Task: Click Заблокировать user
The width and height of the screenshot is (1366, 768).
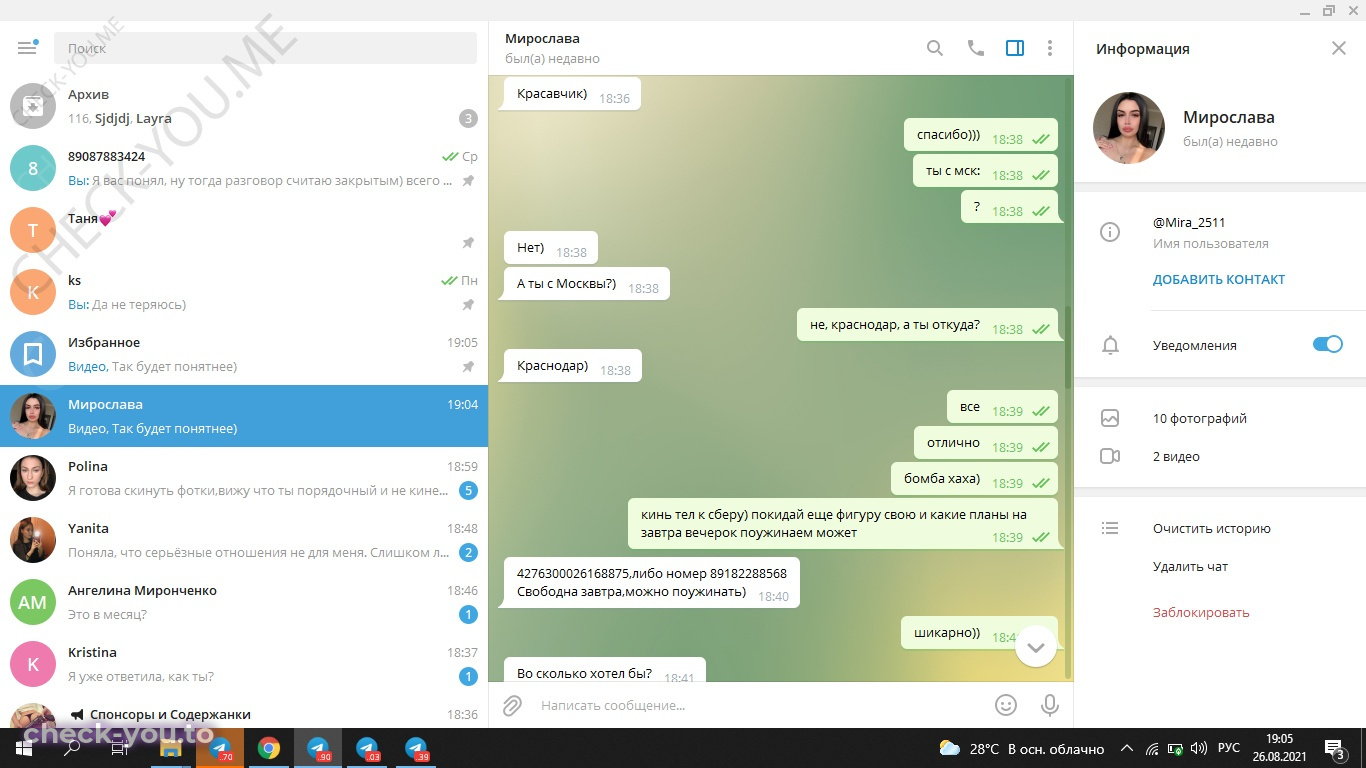Action: [1201, 612]
